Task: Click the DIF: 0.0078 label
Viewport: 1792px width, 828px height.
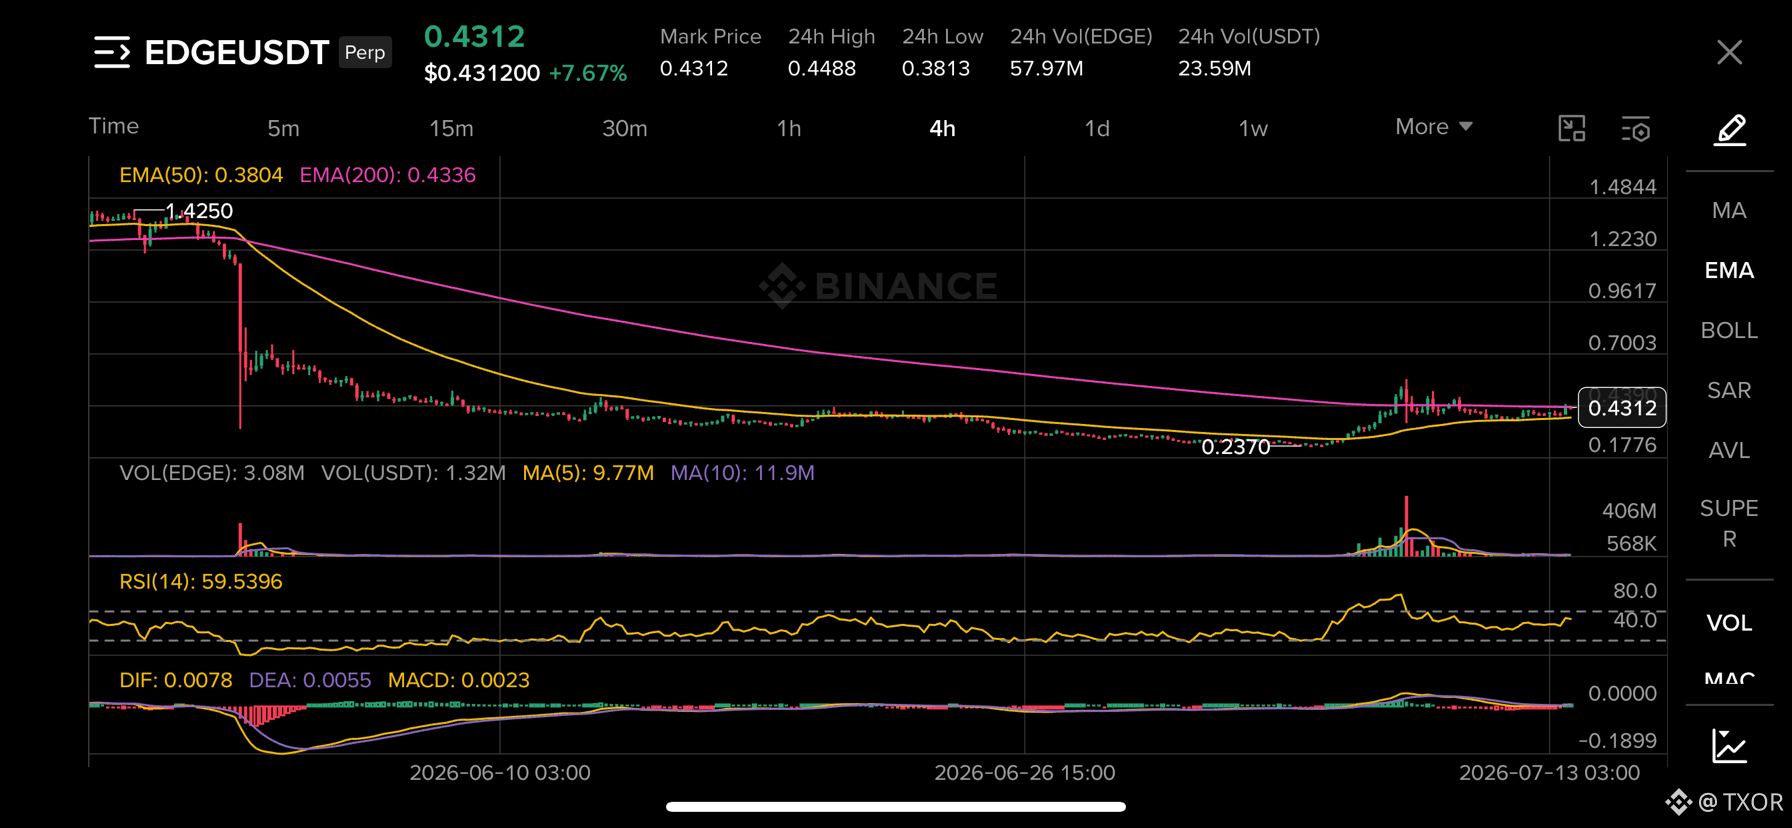Action: pyautogui.click(x=176, y=681)
